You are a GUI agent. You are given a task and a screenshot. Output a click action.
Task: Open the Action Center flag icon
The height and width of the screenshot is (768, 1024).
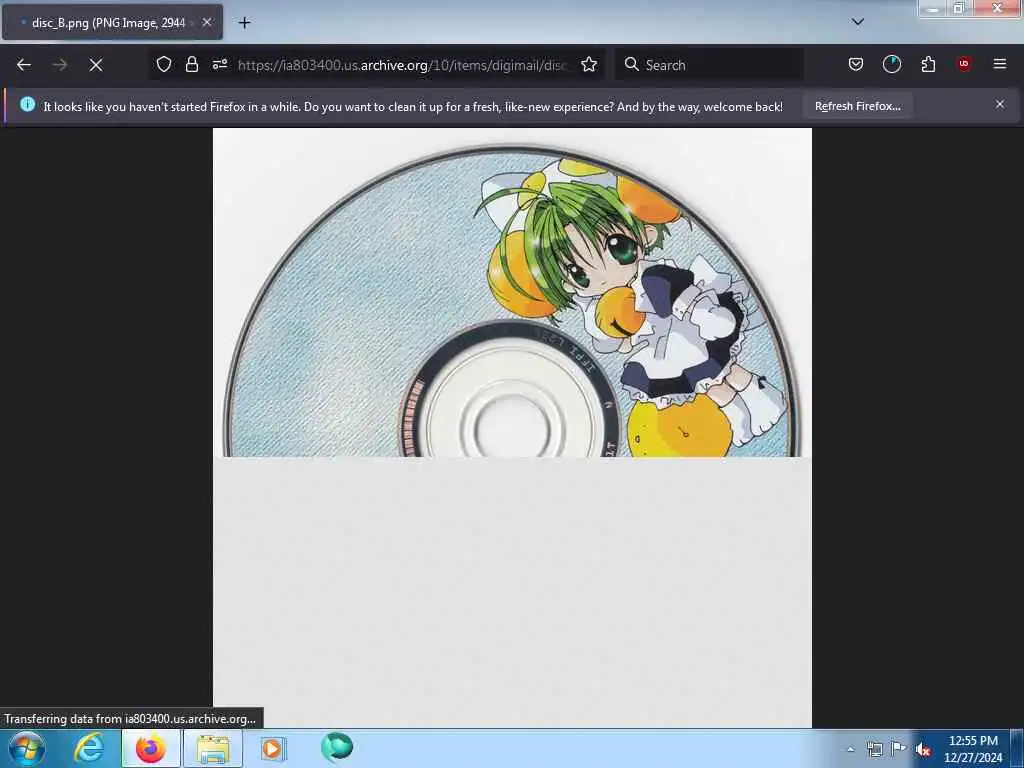click(x=899, y=748)
